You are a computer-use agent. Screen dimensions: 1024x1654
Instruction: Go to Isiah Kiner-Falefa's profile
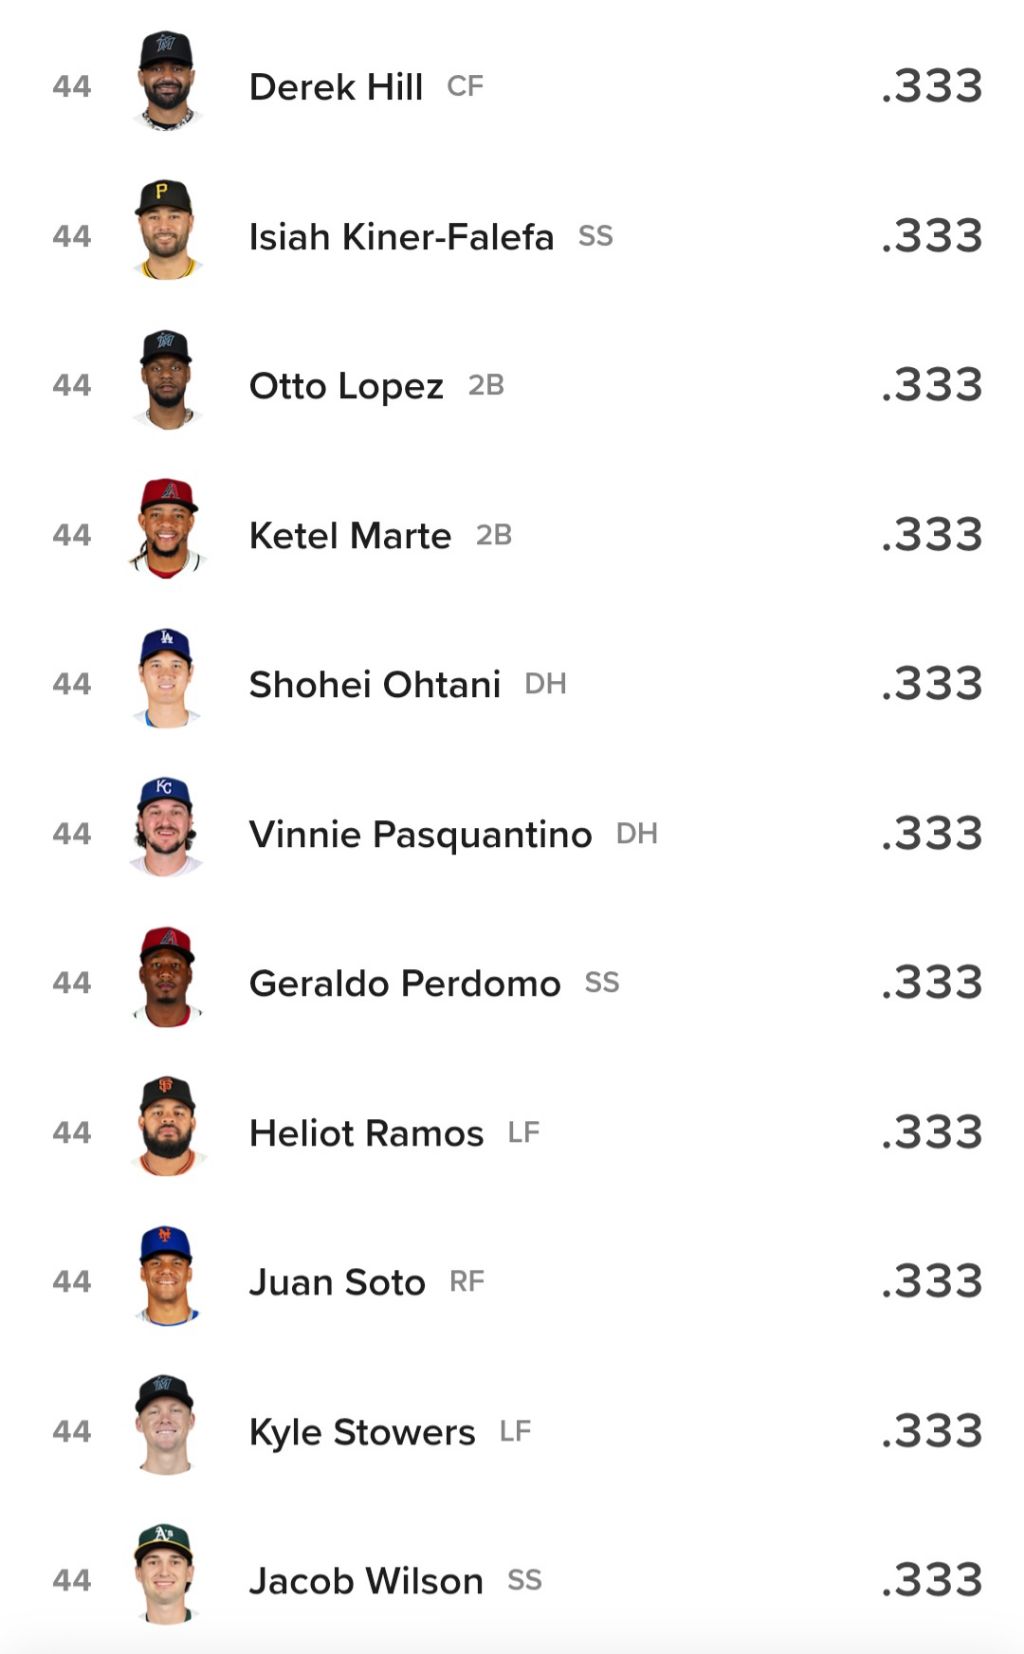(x=401, y=237)
